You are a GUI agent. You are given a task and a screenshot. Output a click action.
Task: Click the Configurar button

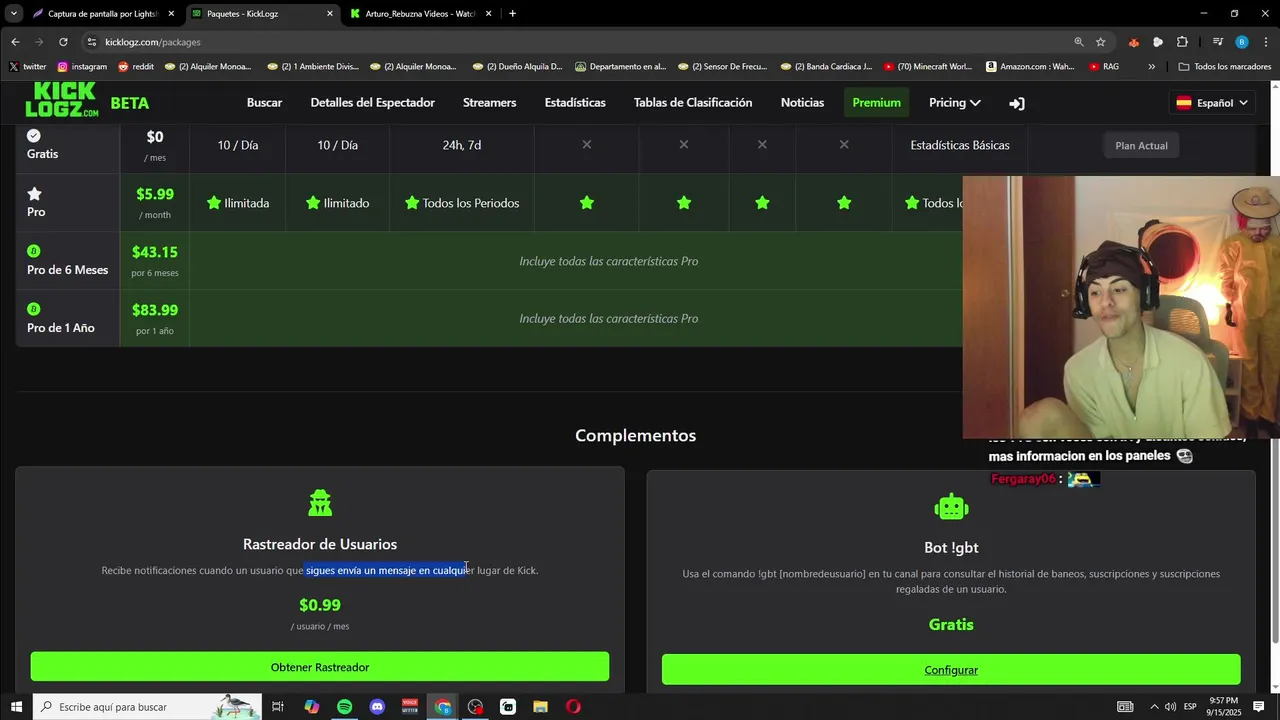951,670
